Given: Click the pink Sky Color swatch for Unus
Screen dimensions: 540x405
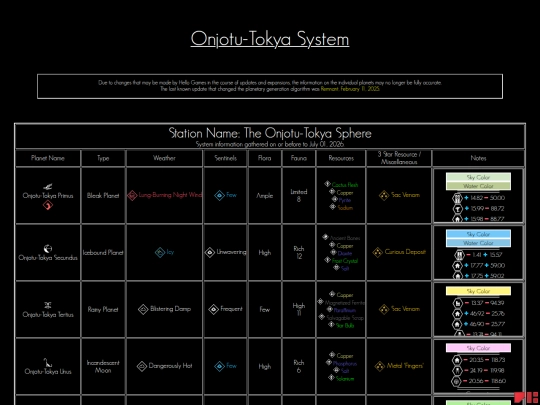Looking at the screenshot, I should tap(478, 348).
